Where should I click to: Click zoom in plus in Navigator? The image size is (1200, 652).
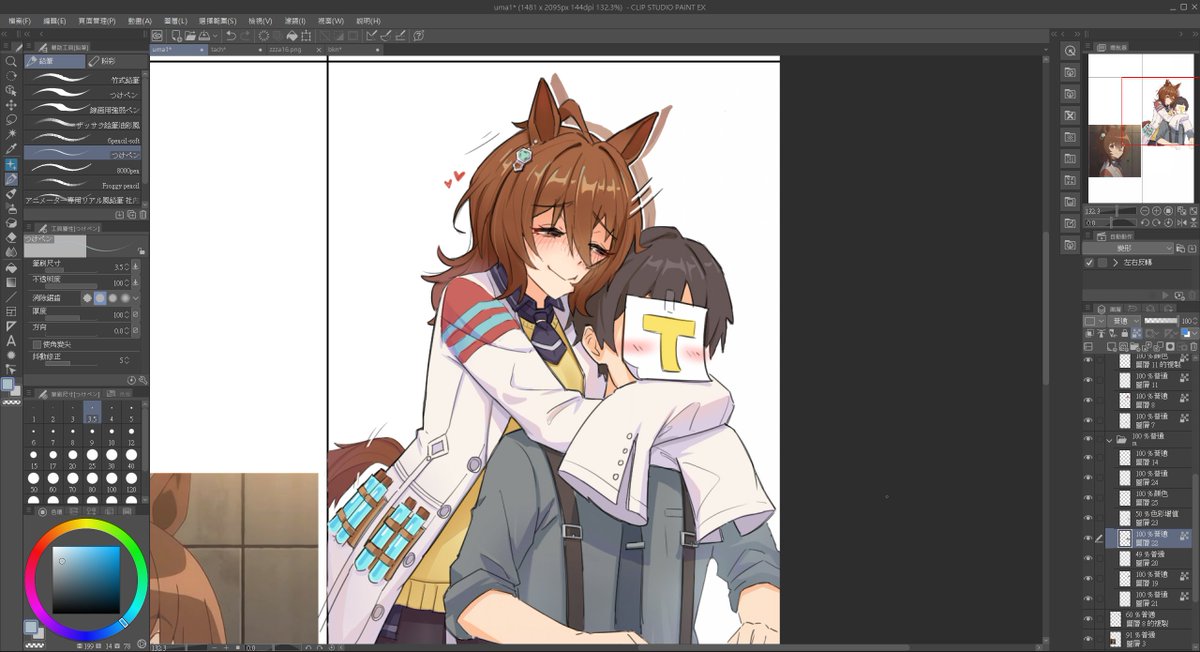coord(1157,211)
